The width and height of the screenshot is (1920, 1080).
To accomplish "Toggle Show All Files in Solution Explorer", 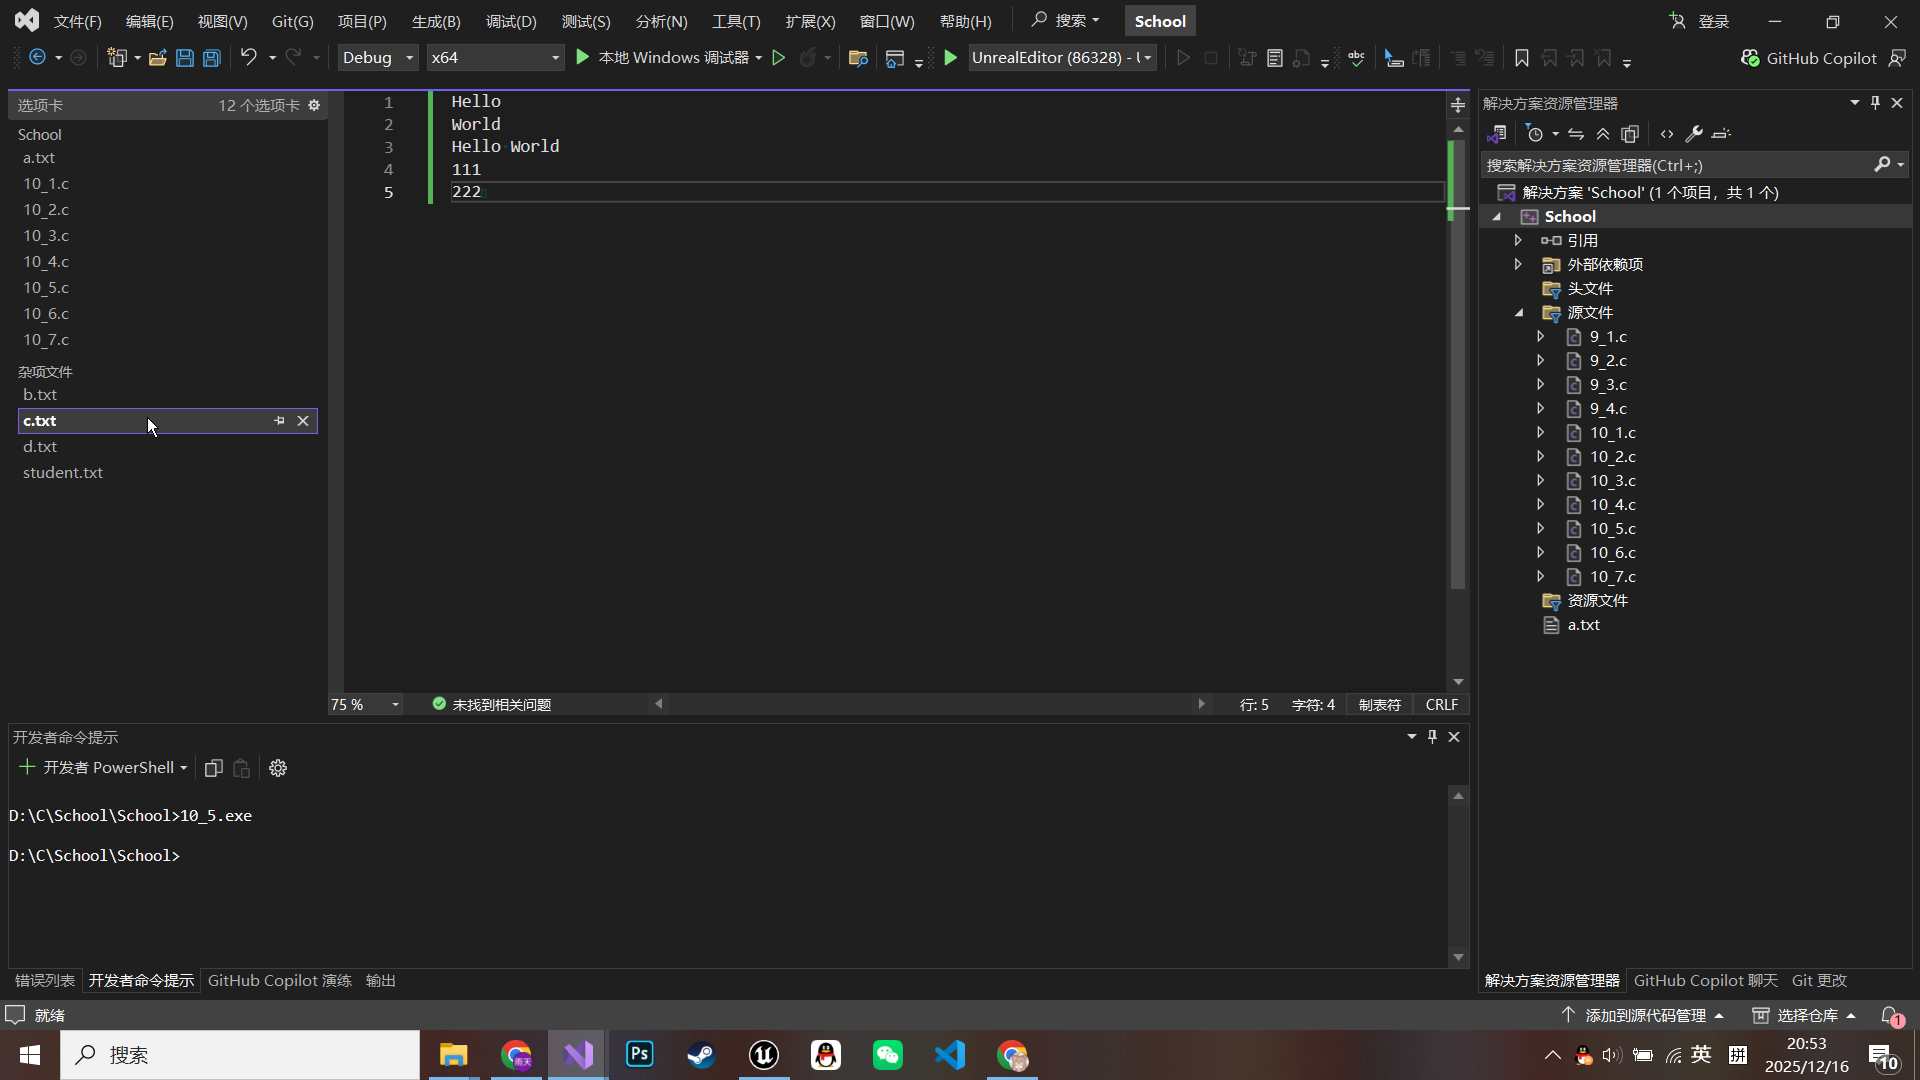I will point(1630,134).
